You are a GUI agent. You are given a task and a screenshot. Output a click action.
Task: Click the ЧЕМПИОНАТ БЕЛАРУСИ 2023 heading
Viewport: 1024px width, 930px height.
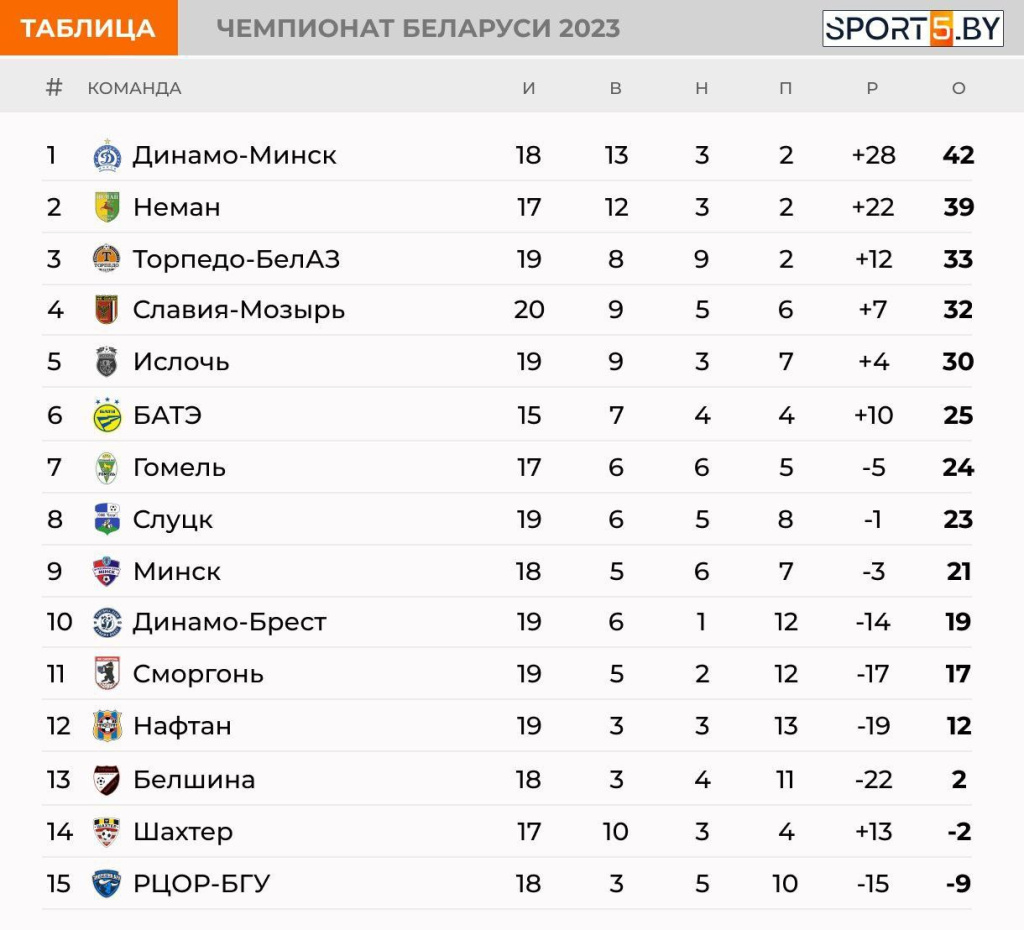[x=418, y=29]
